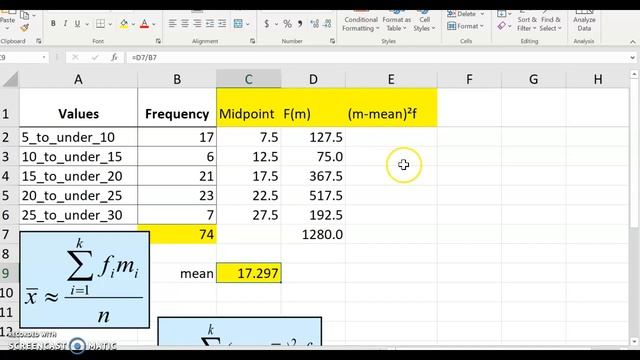Click the Increase Decimal icon
The image size is (640, 360).
[x=314, y=24]
